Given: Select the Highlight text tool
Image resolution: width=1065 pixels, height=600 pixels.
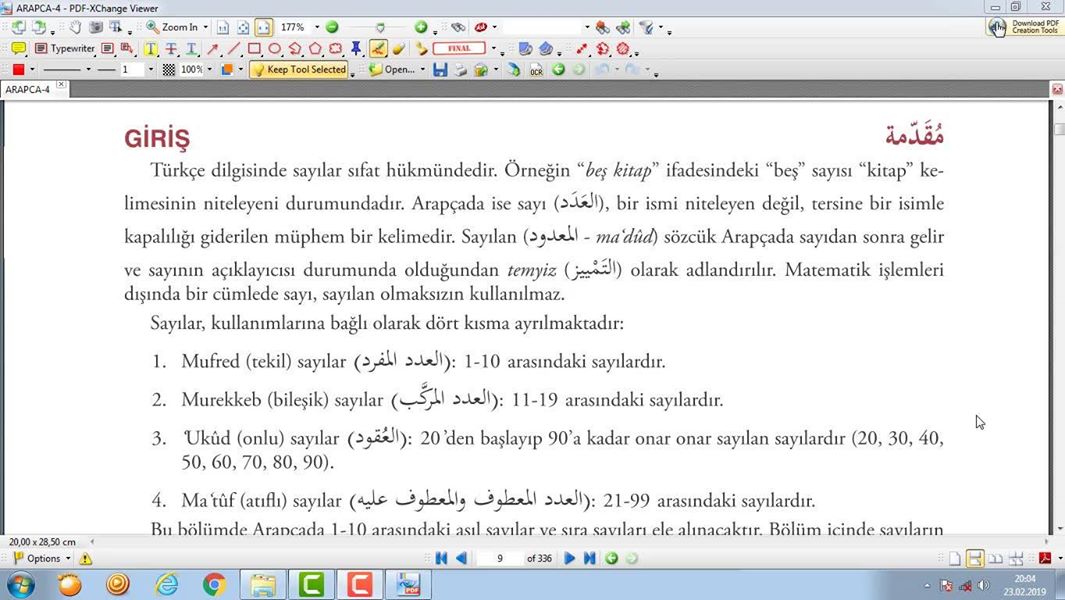Looking at the screenshot, I should pos(151,49).
